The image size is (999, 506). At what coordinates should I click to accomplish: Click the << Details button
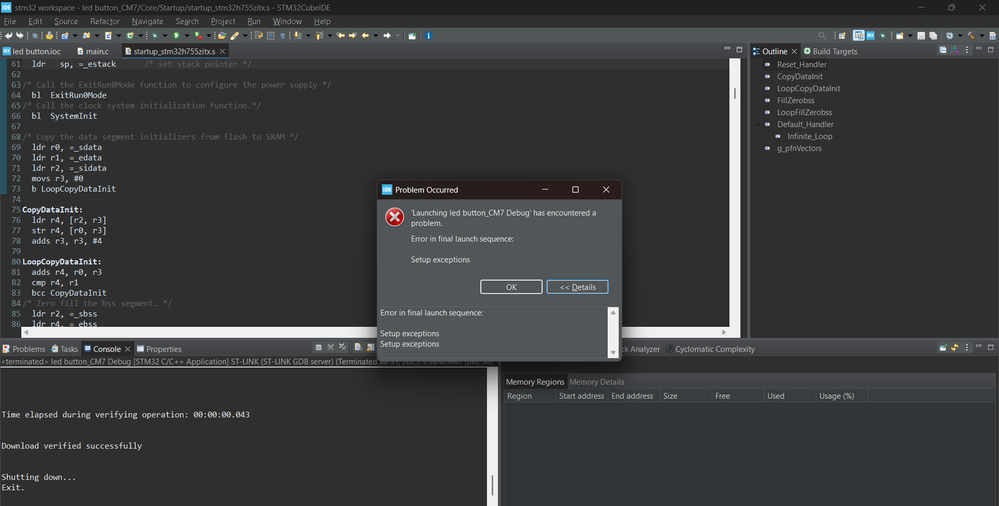pyautogui.click(x=577, y=287)
